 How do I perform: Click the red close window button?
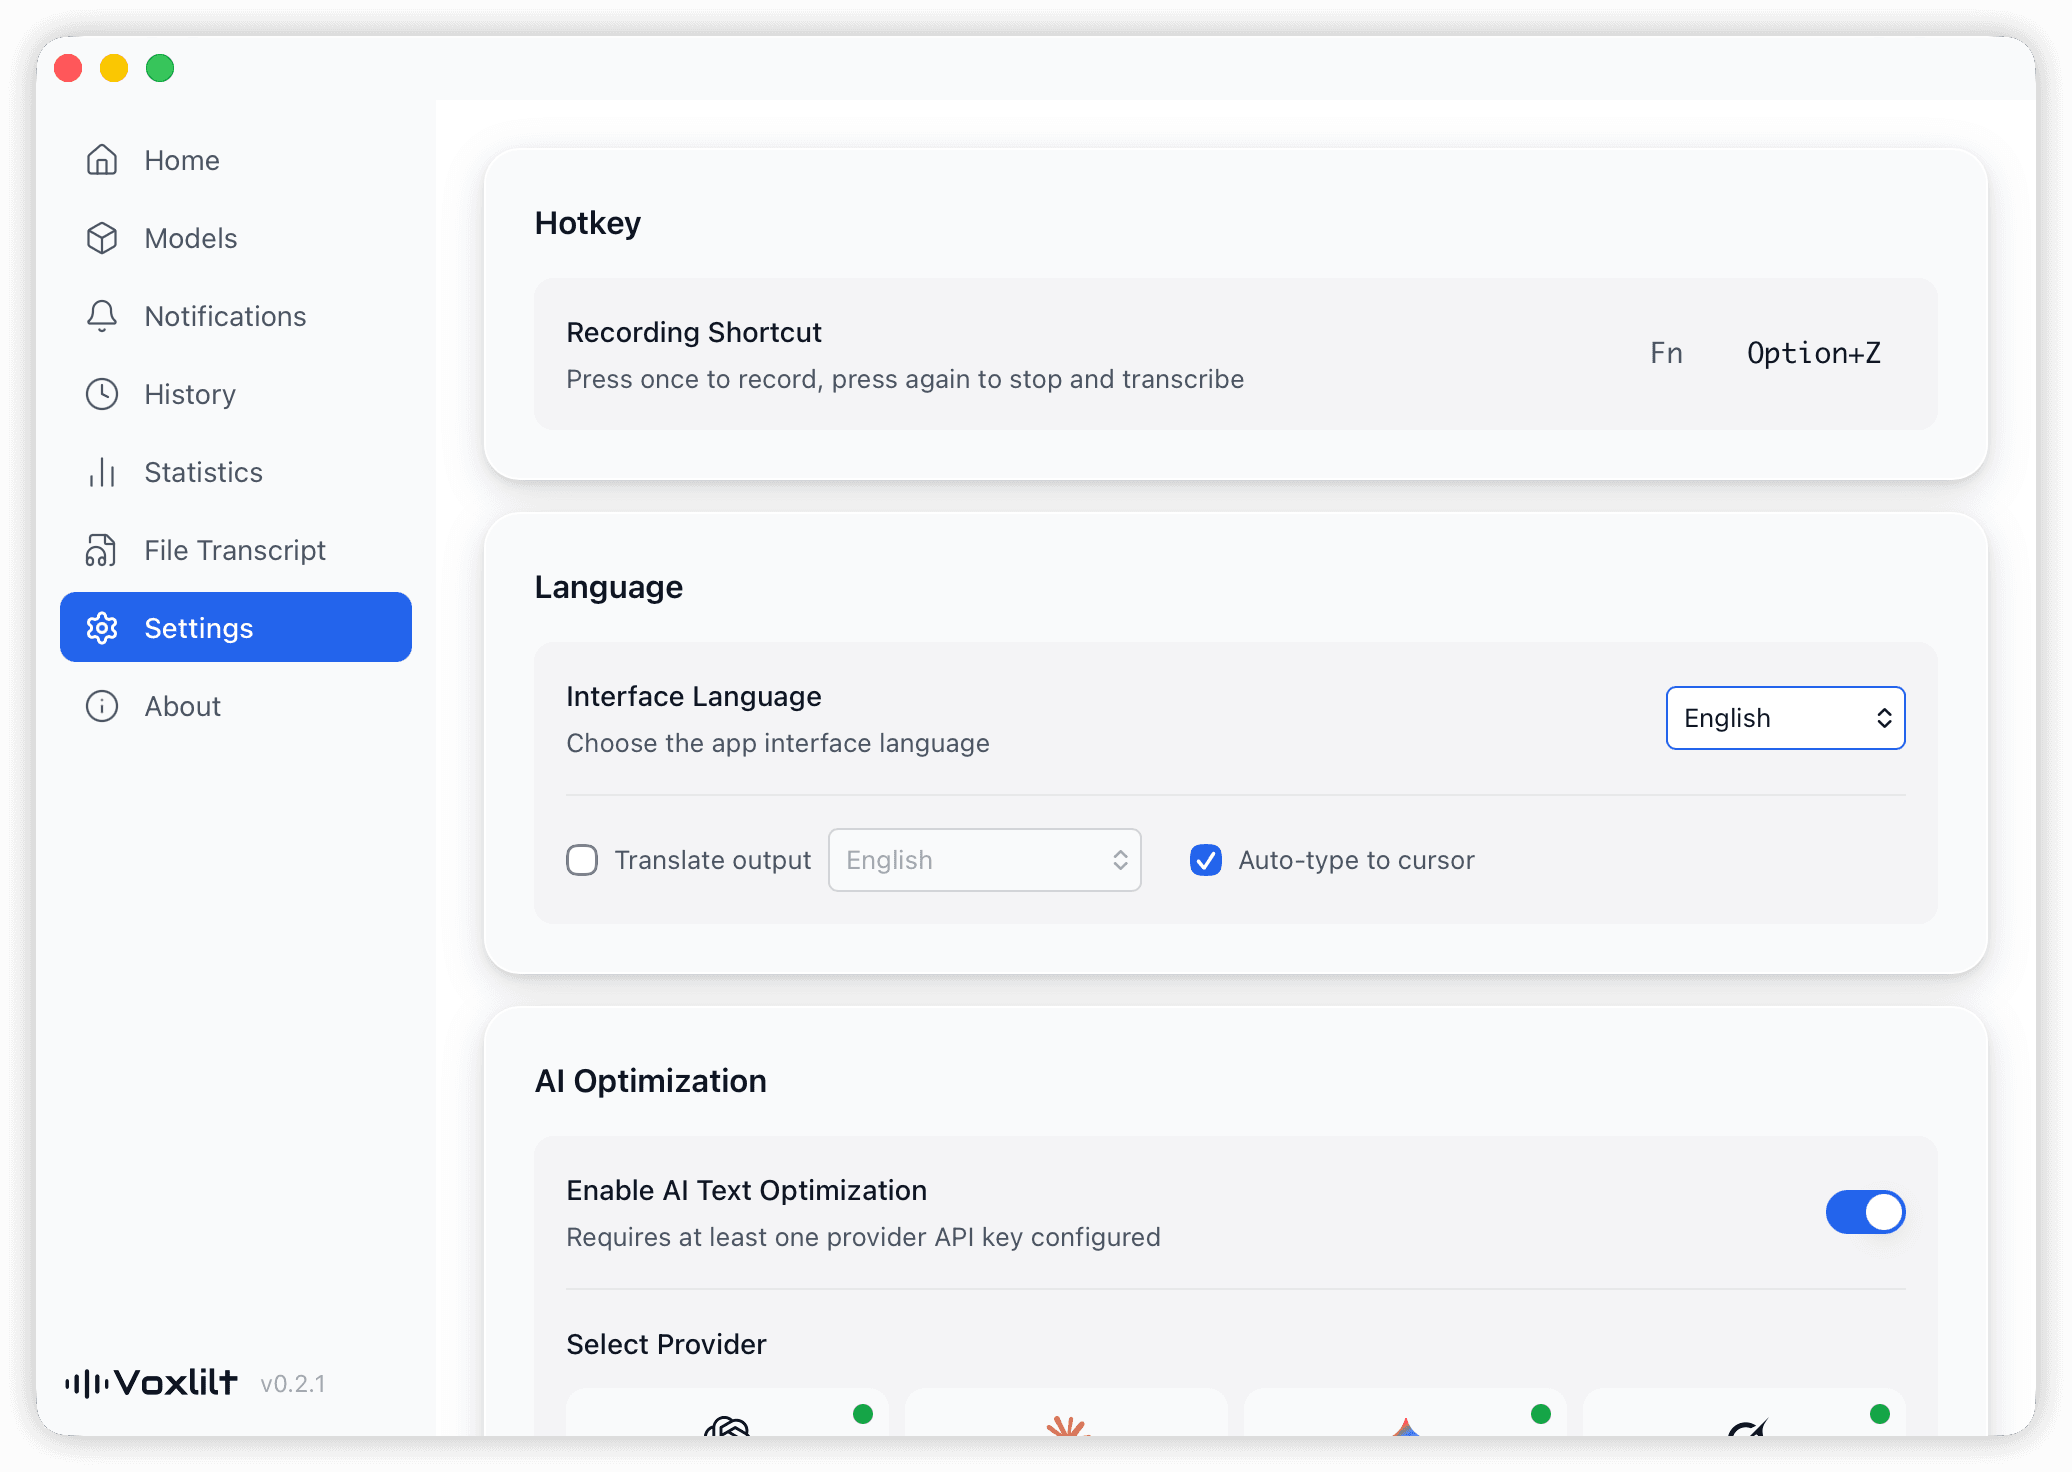tap(68, 68)
